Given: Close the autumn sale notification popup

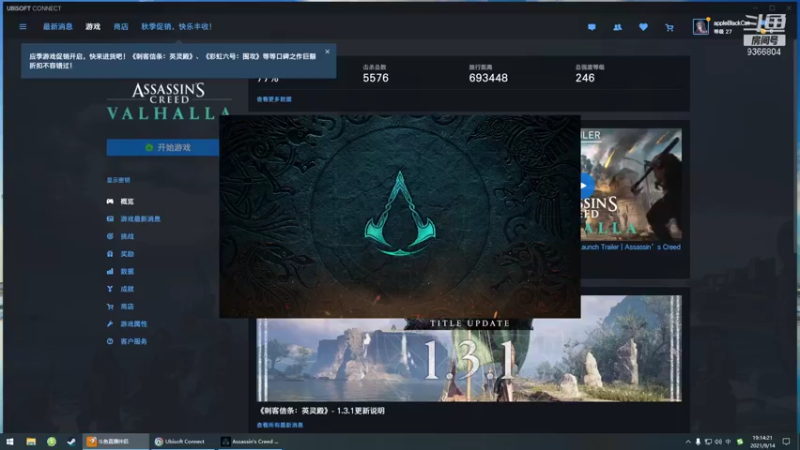Looking at the screenshot, I should tap(328, 52).
